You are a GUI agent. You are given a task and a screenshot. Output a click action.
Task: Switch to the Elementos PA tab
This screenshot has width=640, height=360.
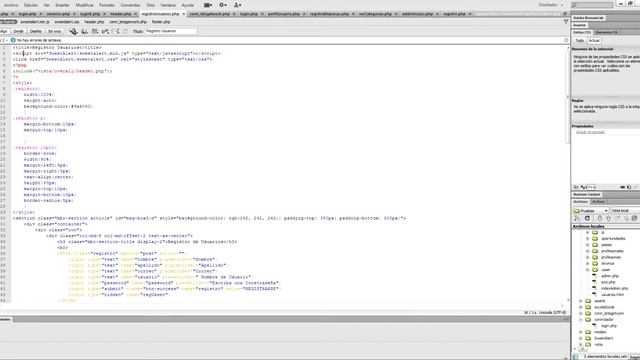[607, 32]
